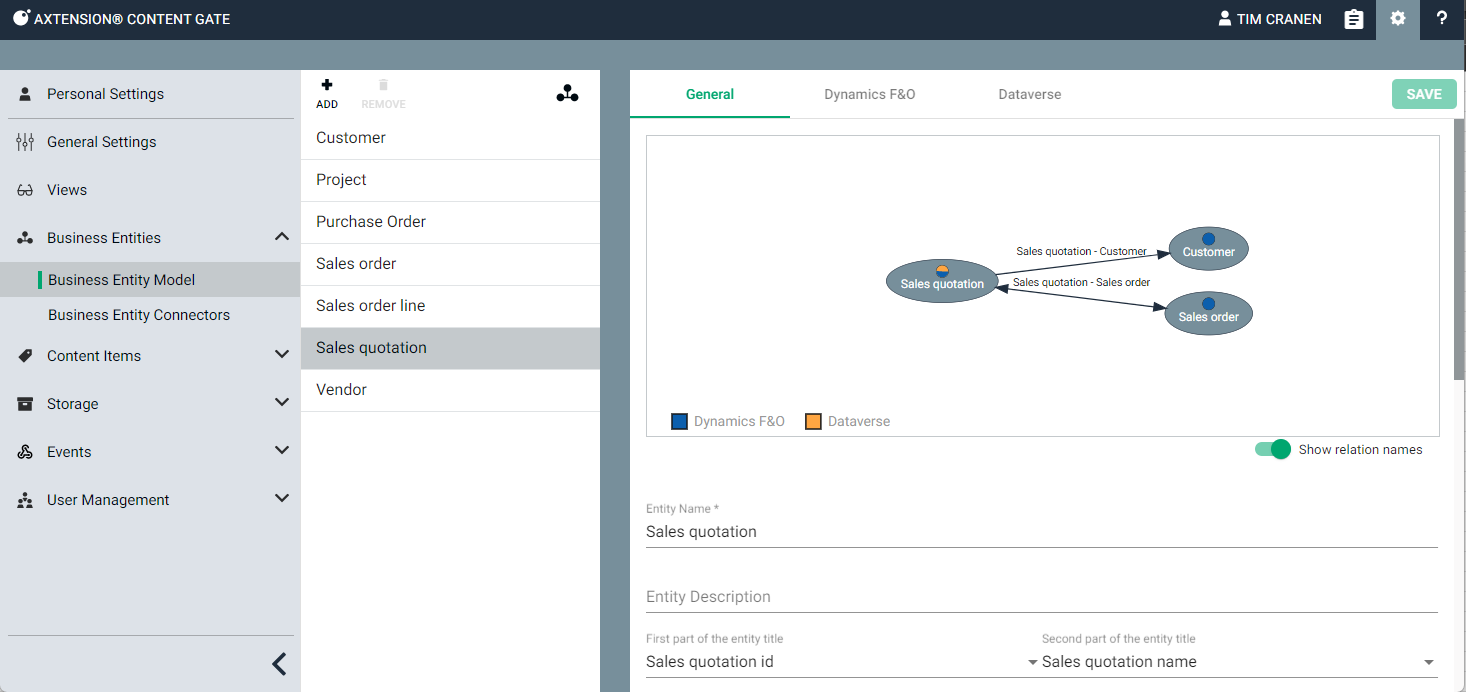1466x692 pixels.
Task: Click the Entity Description input field
Action: 1041,597
